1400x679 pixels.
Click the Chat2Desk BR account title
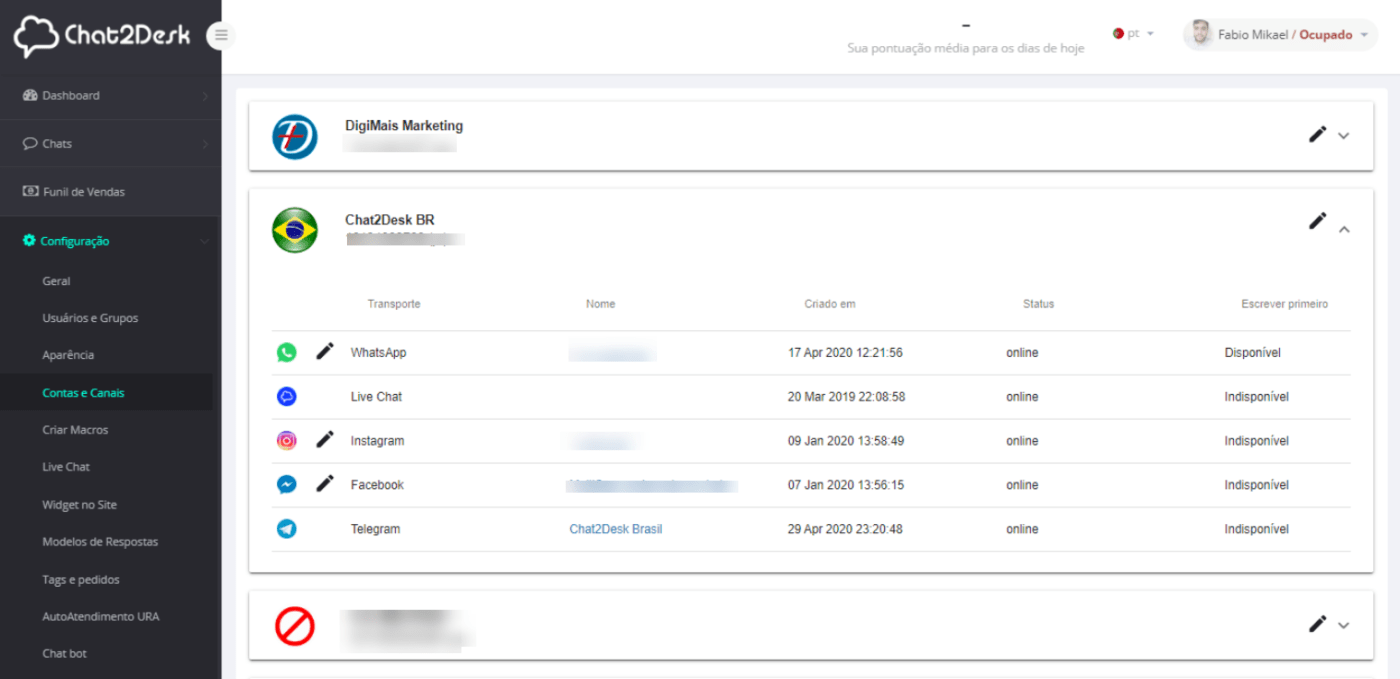[390, 220]
